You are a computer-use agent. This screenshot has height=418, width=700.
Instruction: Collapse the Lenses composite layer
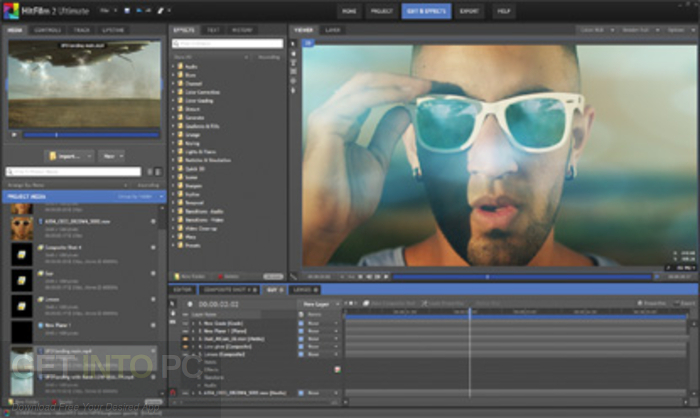pyautogui.click(x=193, y=354)
